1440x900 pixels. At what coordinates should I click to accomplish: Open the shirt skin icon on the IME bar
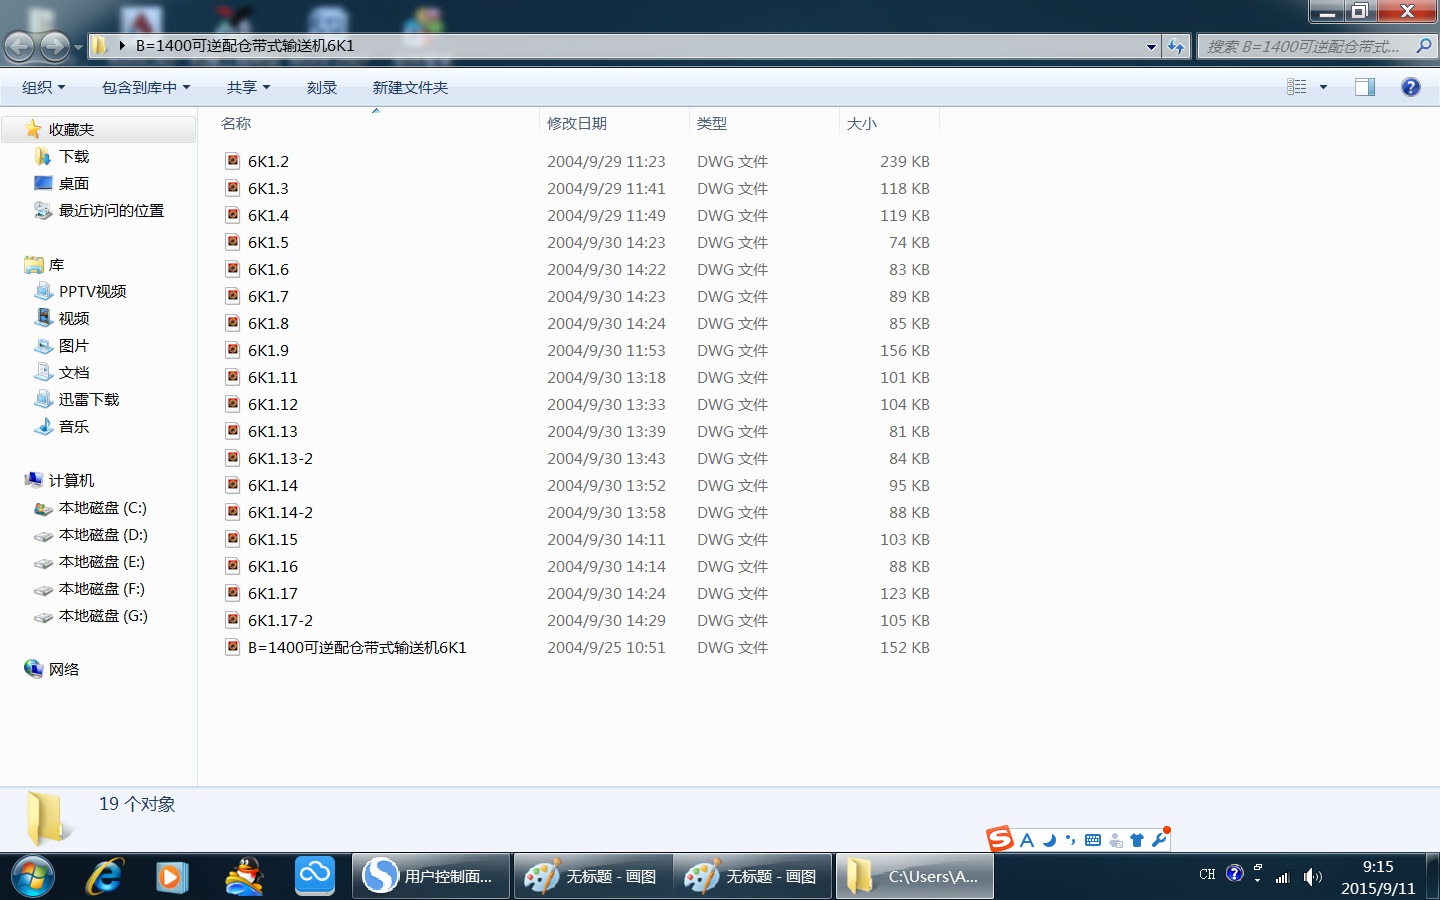(1137, 840)
